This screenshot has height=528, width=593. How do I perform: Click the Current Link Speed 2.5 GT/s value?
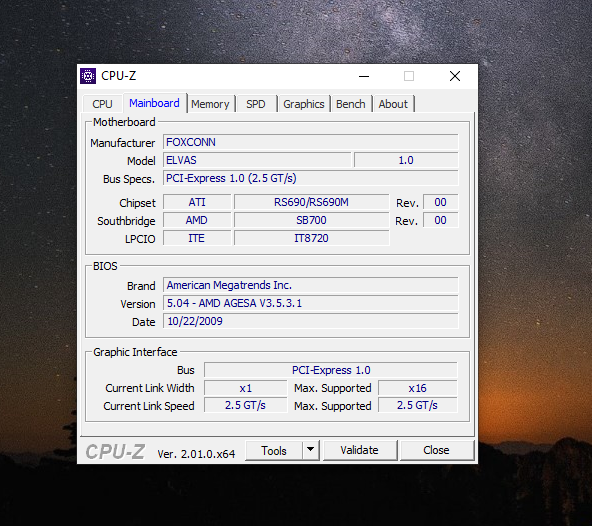245,405
